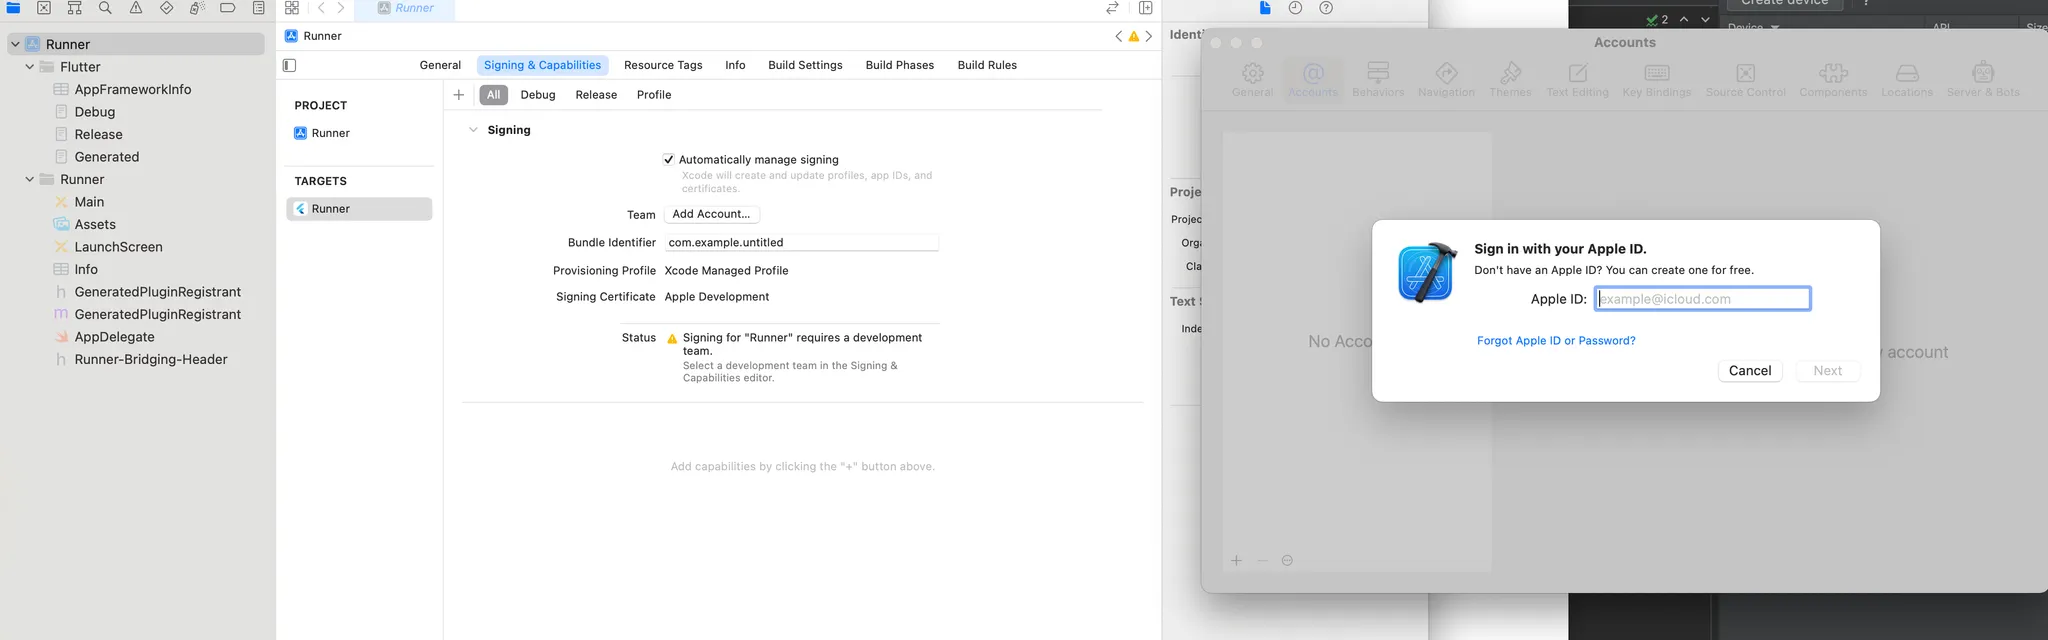Open the Test navigator diamond icon

pos(166,8)
